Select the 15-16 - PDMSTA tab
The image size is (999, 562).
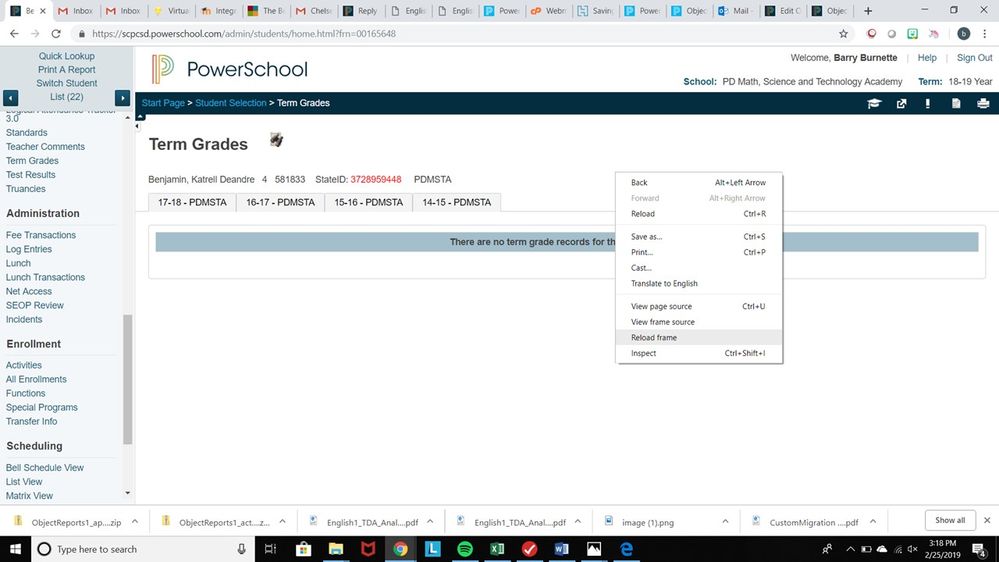368,202
